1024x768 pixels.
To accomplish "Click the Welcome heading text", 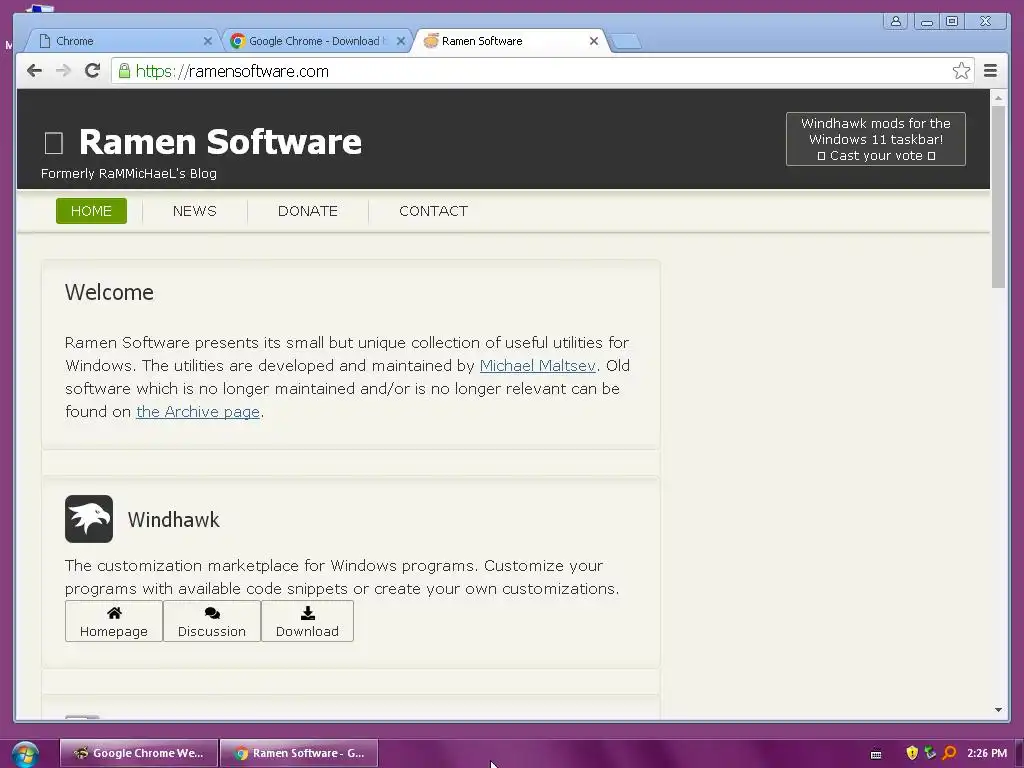I will 109,293.
